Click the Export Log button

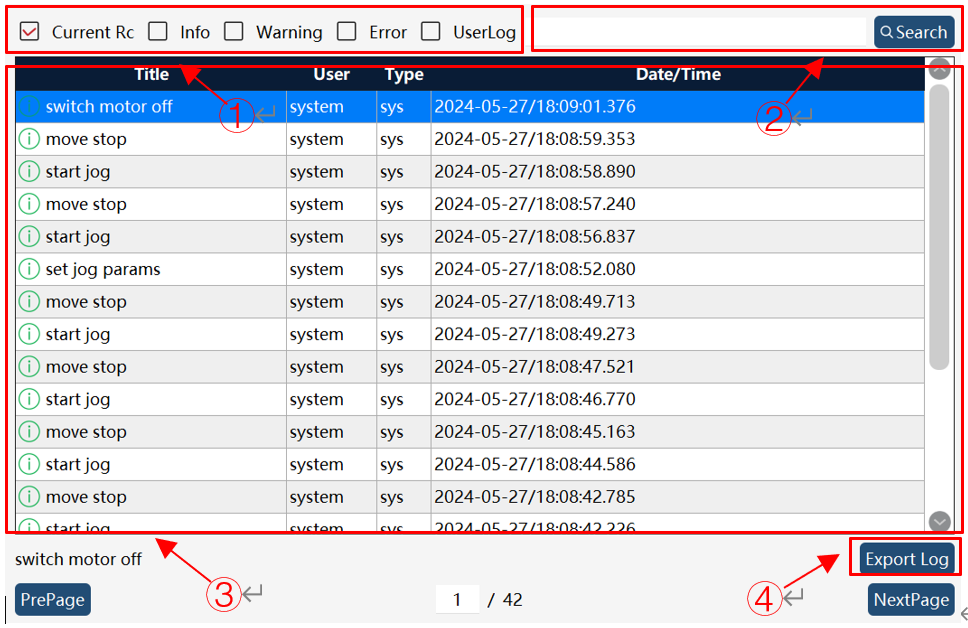pyautogui.click(x=906, y=559)
